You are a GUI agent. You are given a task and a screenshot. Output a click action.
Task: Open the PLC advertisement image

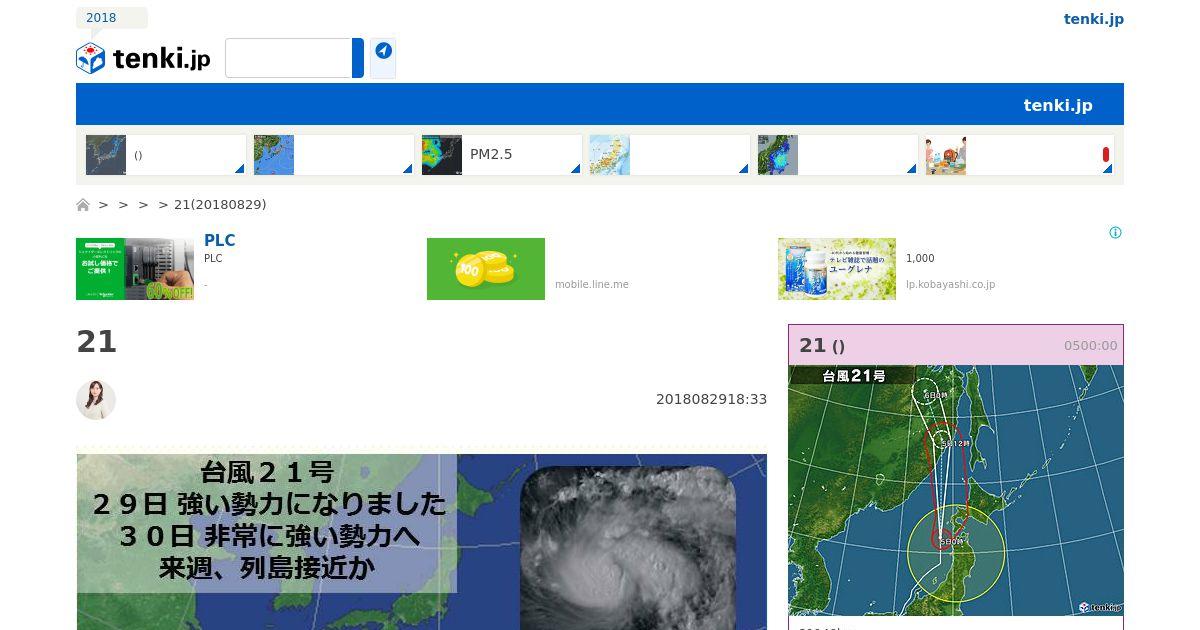point(135,269)
